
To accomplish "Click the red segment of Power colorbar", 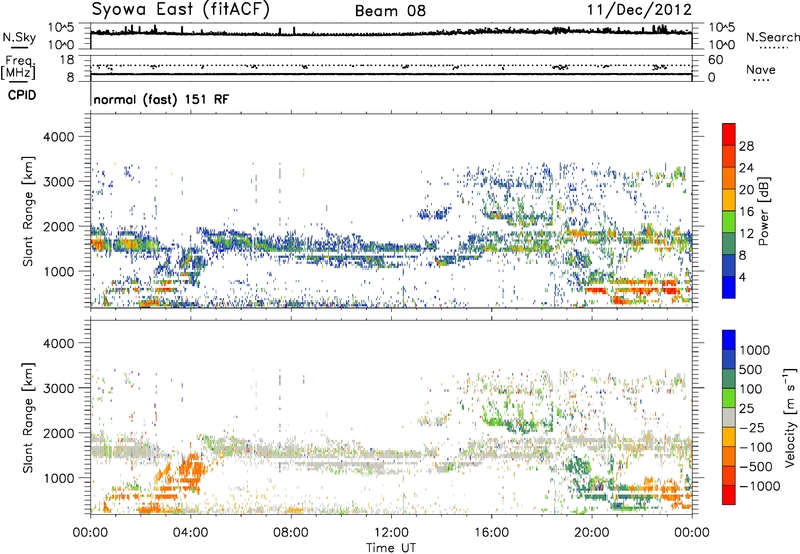I will point(729,134).
